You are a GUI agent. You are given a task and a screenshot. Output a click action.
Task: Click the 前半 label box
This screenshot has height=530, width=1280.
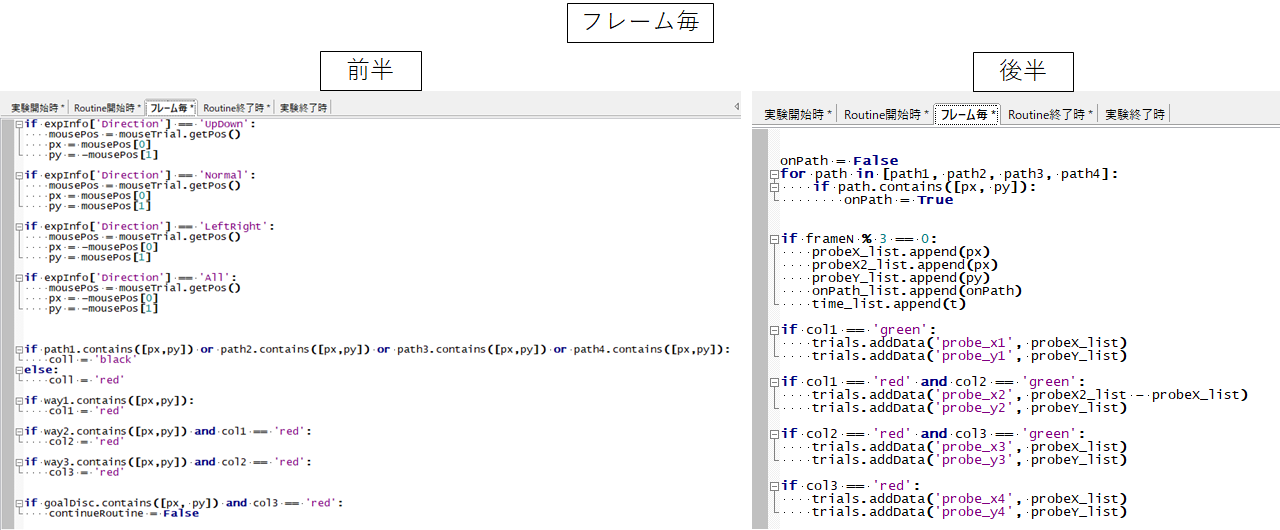370,71
